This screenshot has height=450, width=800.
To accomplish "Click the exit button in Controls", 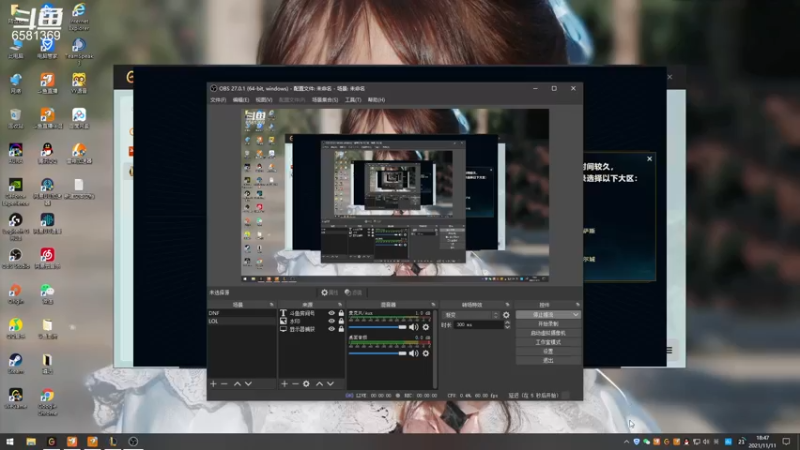I will pos(548,361).
